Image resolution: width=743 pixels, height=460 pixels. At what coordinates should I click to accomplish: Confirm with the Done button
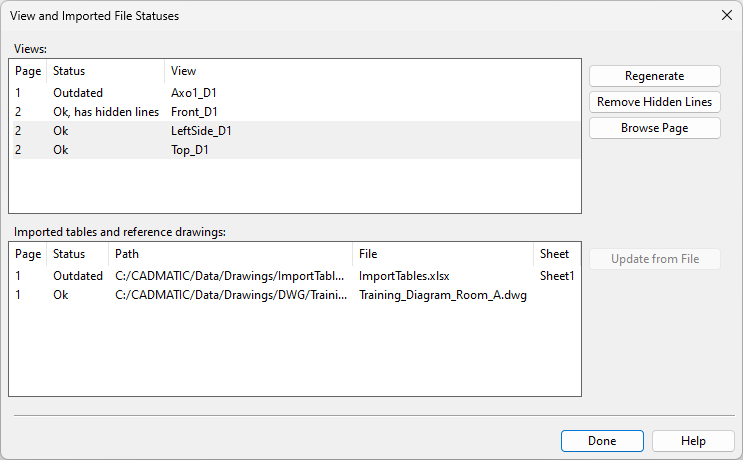pos(602,441)
